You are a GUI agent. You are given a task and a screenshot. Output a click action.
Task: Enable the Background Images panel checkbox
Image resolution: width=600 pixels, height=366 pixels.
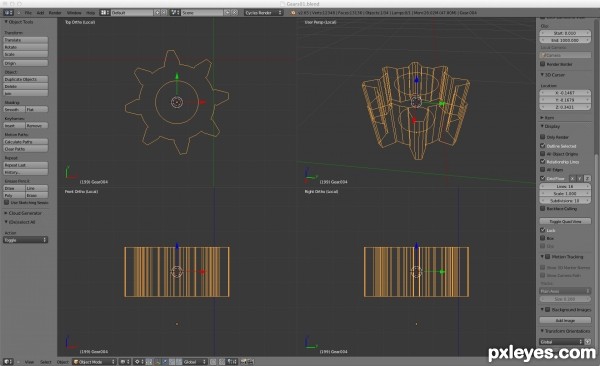click(548, 309)
